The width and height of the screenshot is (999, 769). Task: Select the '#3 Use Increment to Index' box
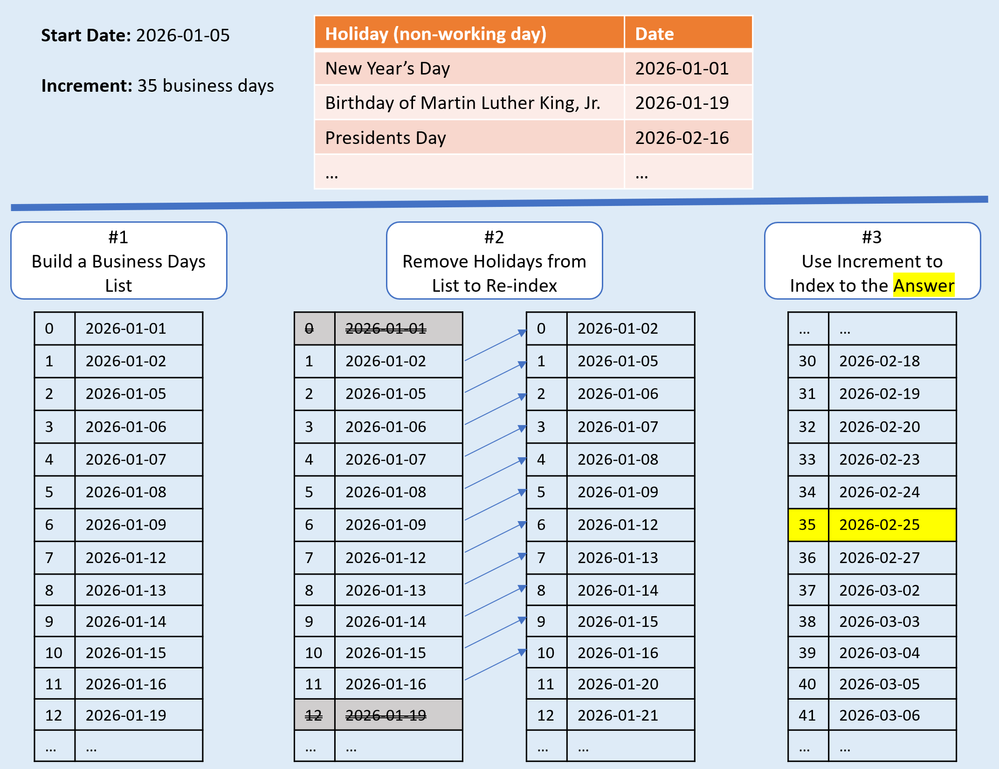871,260
